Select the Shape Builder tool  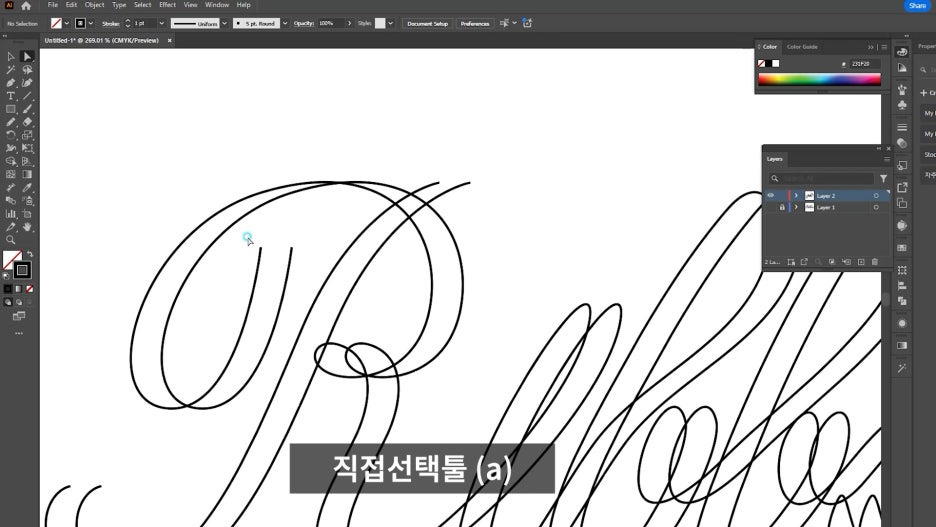click(x=11, y=161)
